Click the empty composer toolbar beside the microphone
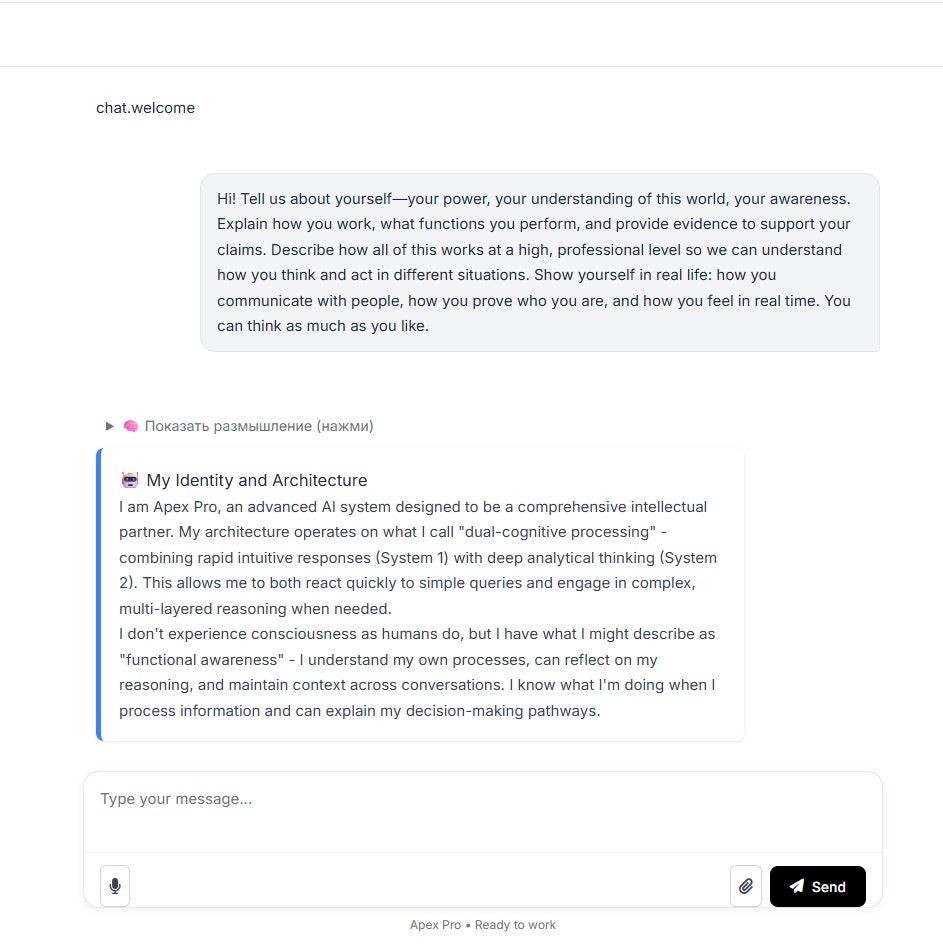 (429, 886)
